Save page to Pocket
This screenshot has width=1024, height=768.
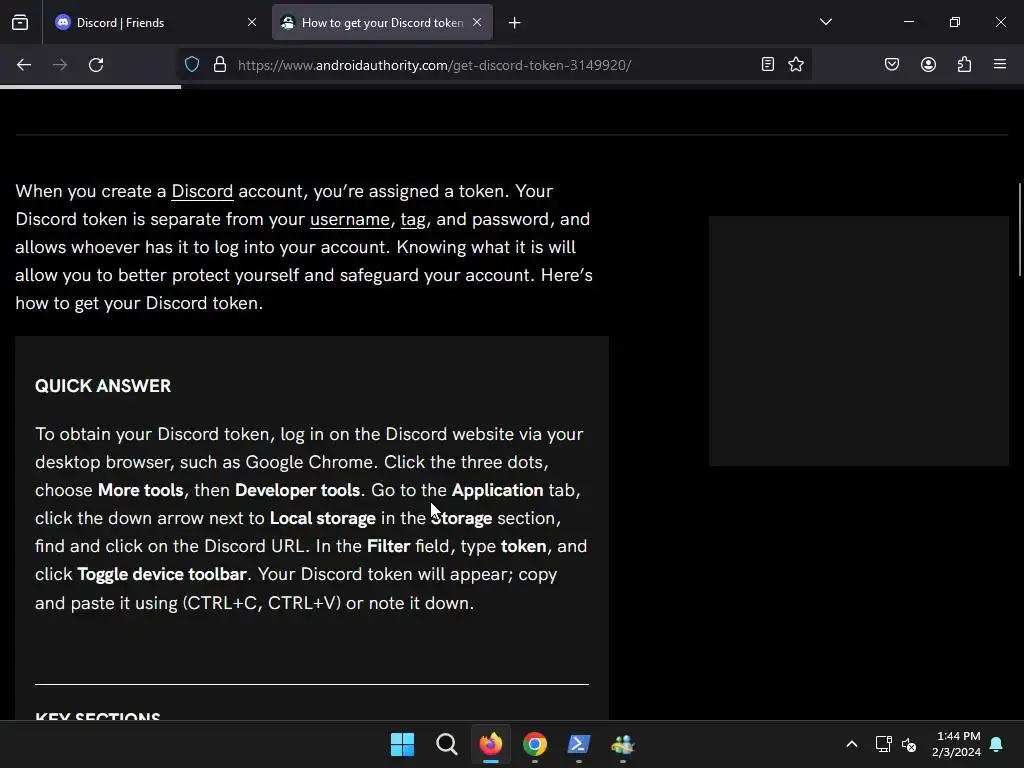(892, 65)
